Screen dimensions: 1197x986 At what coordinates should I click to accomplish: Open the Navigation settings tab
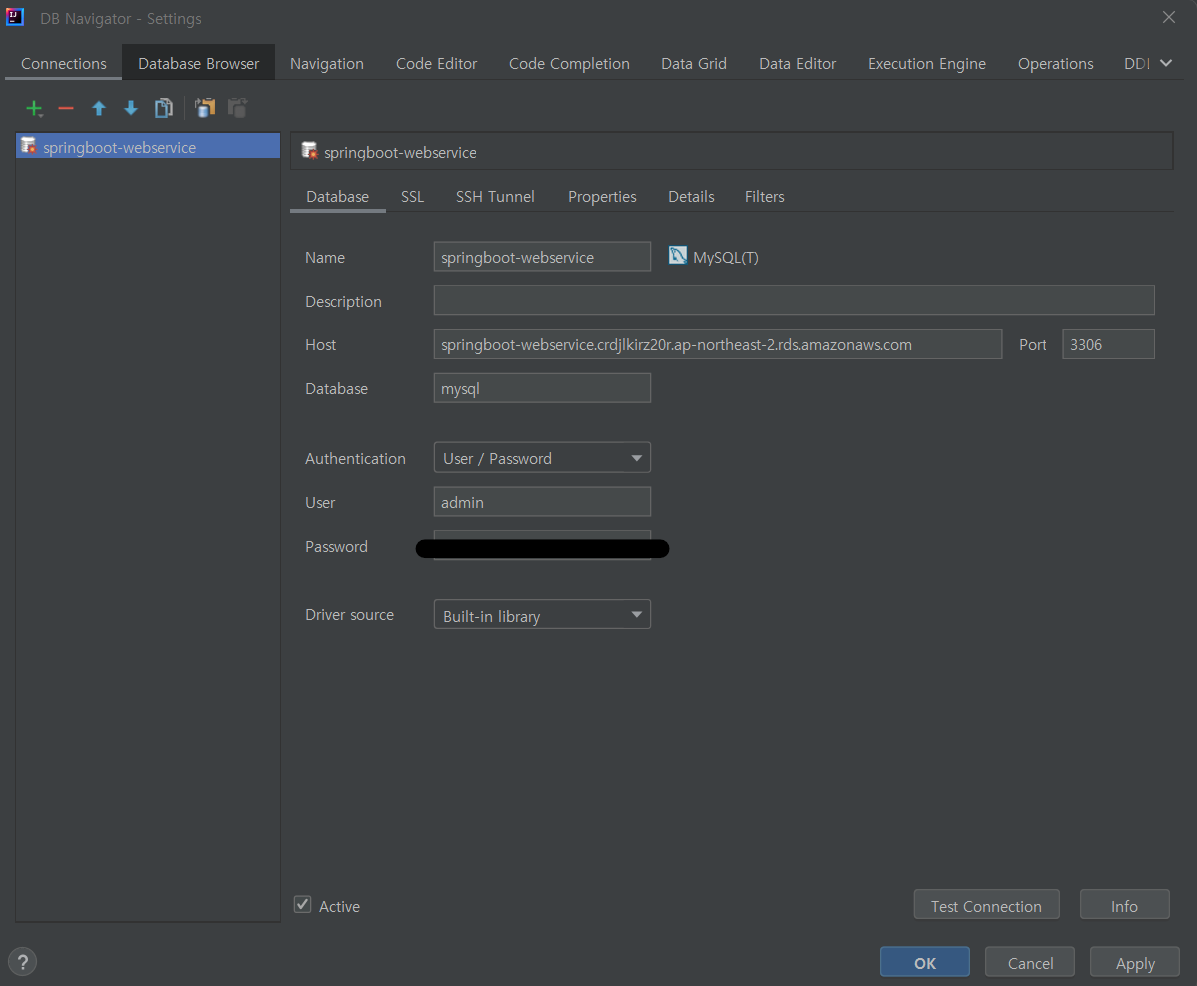pyautogui.click(x=327, y=63)
